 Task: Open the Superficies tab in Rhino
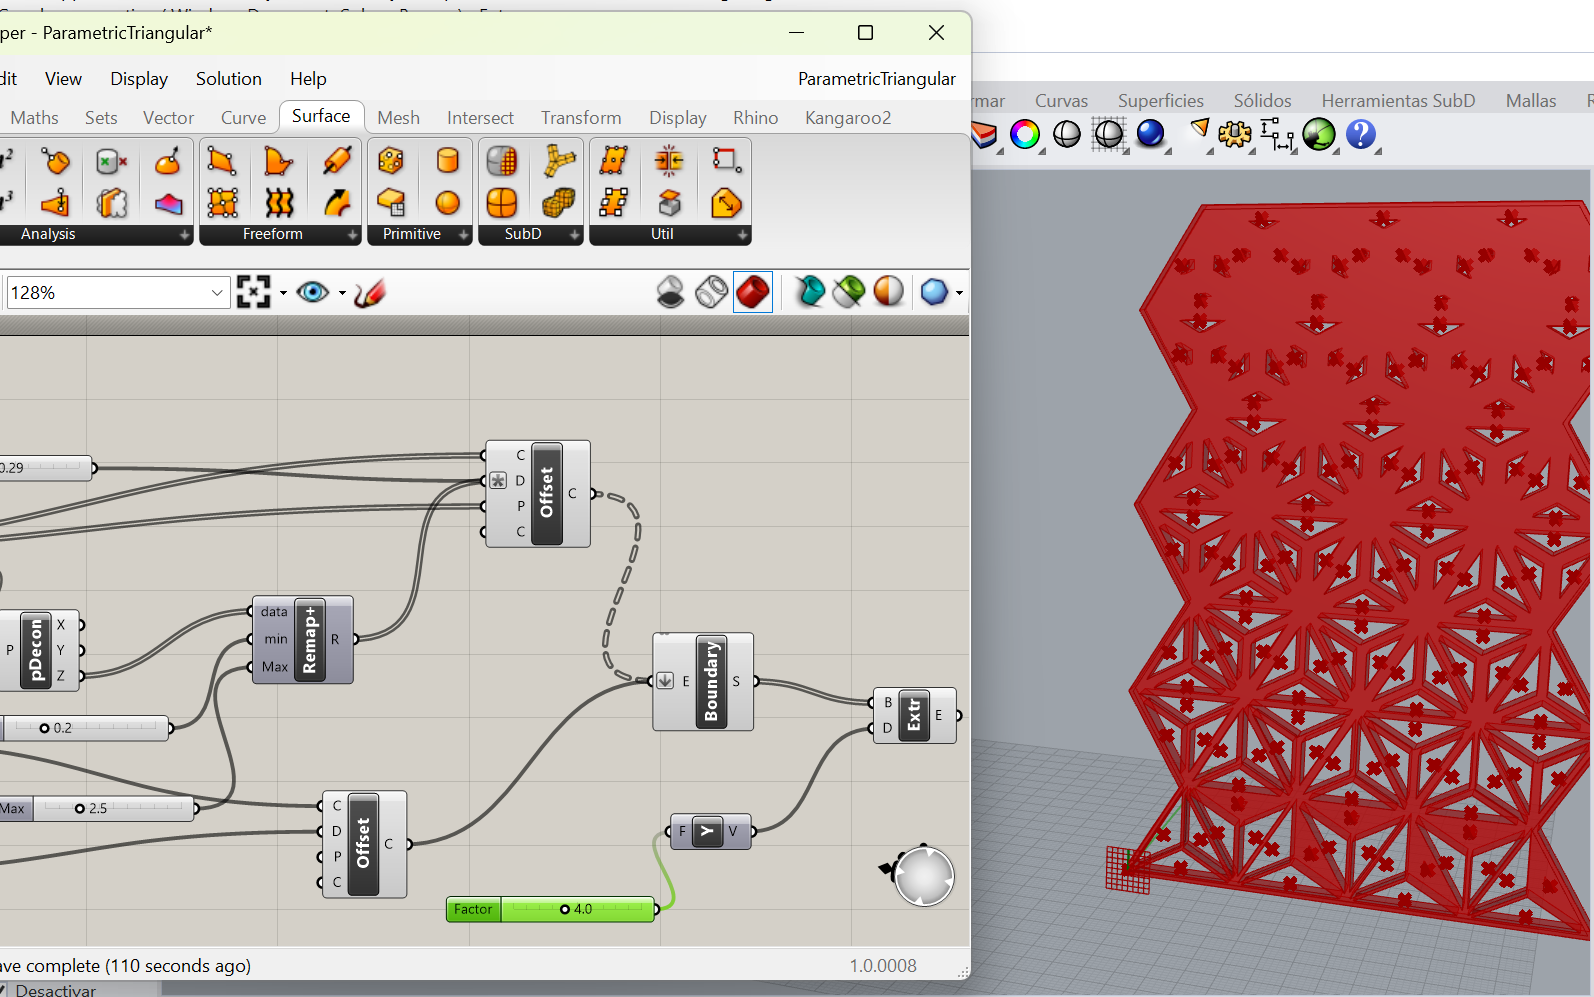pos(1160,101)
